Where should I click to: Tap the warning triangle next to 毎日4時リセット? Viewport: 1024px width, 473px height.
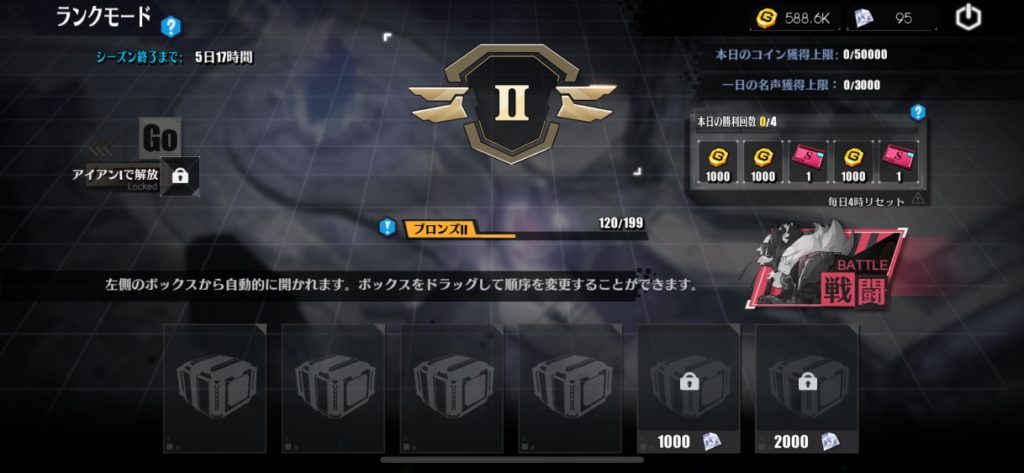(x=918, y=199)
